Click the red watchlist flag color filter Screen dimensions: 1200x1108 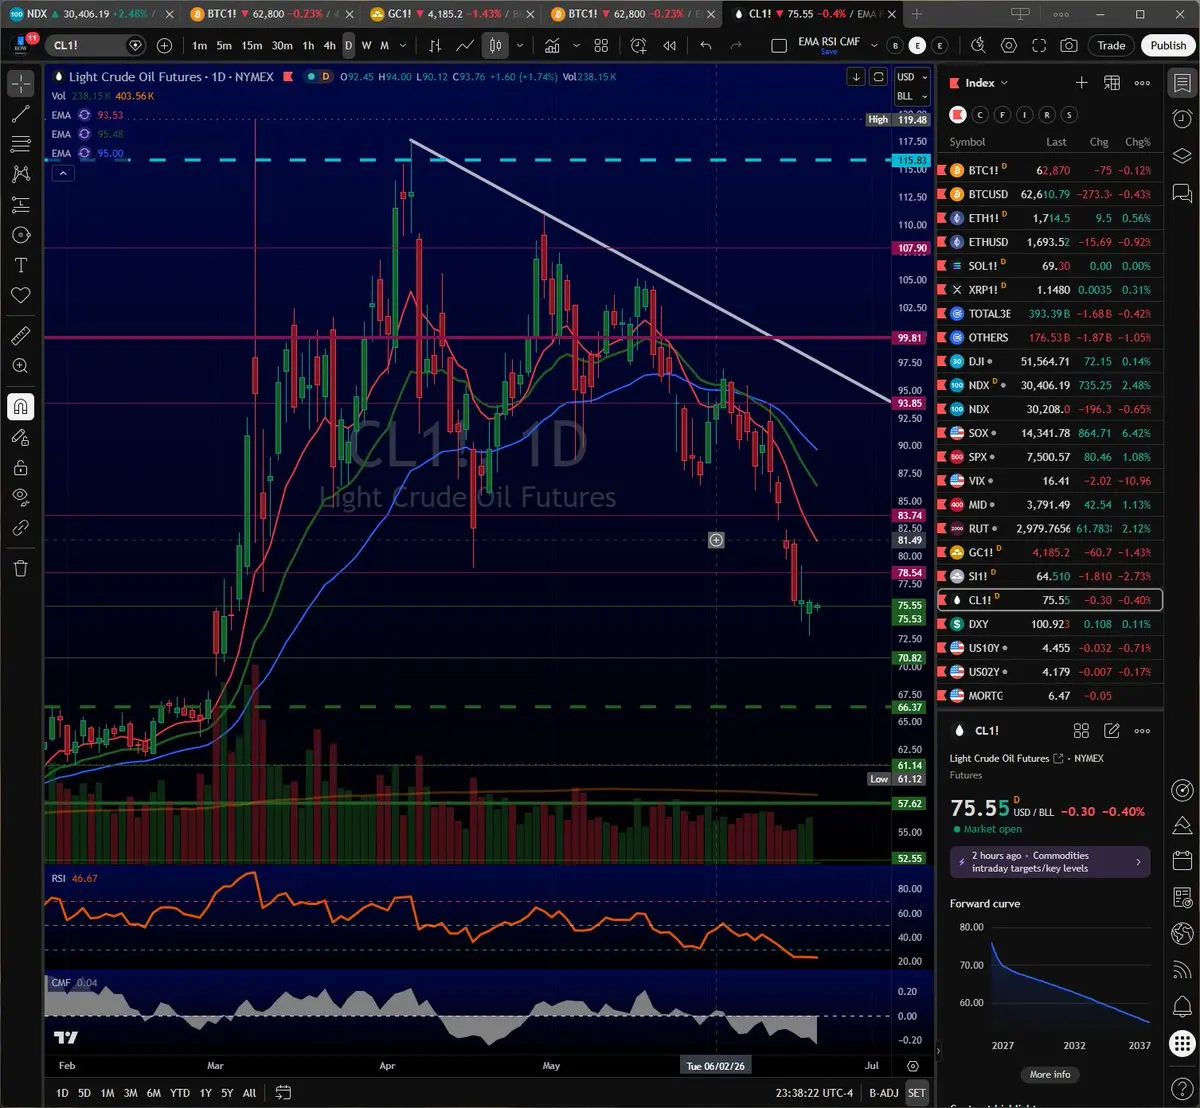click(x=958, y=115)
